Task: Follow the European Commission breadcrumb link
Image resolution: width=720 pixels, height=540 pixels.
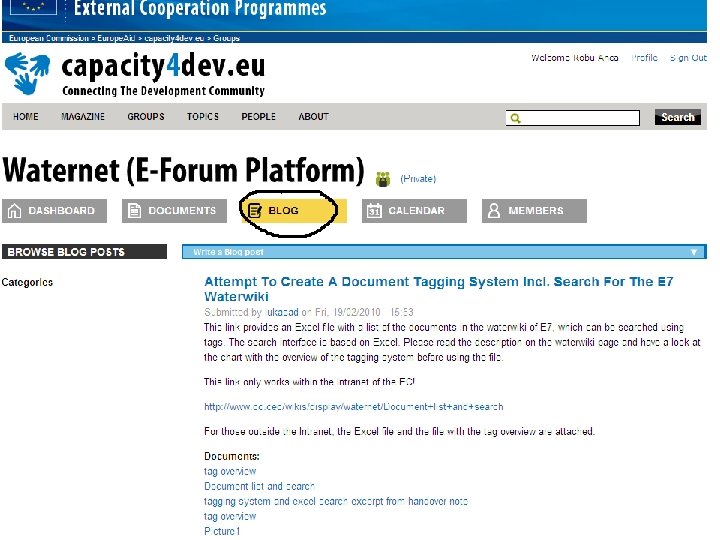Action: [x=49, y=38]
